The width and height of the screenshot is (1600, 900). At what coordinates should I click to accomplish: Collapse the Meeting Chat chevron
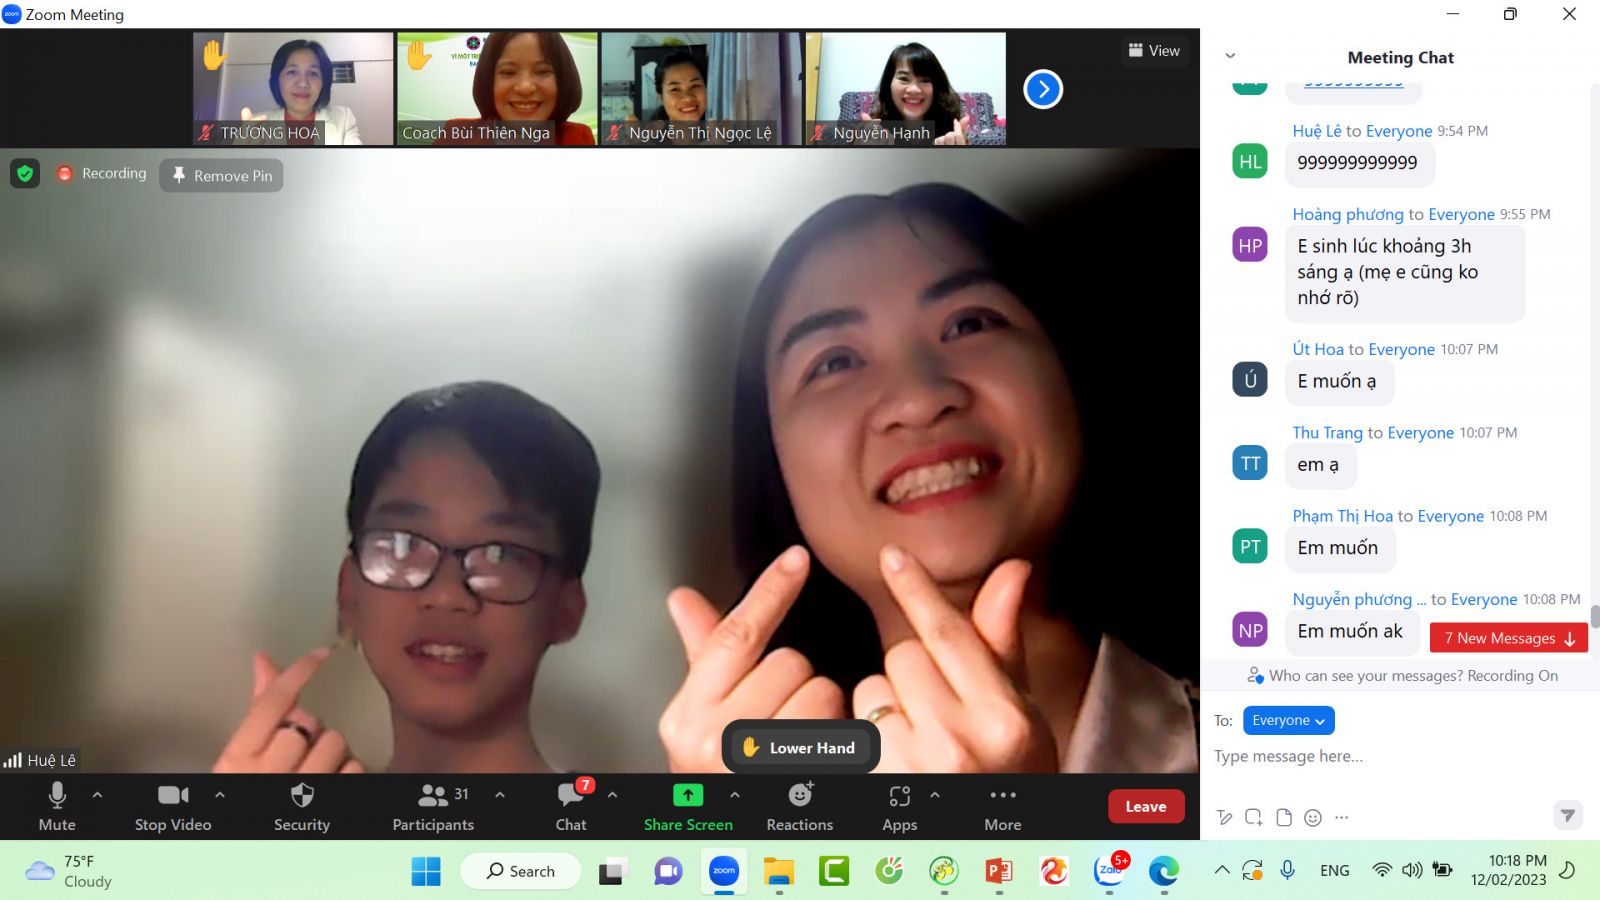[x=1230, y=56]
